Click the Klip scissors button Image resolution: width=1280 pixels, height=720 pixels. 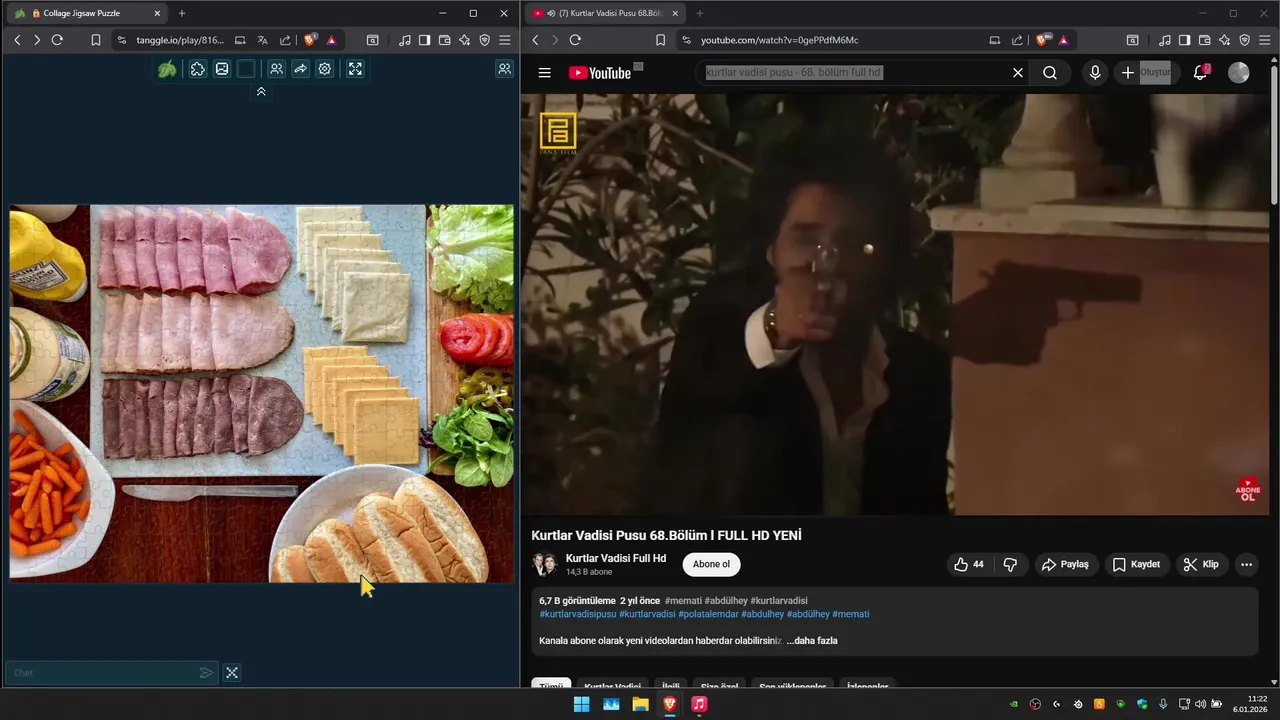1201,564
